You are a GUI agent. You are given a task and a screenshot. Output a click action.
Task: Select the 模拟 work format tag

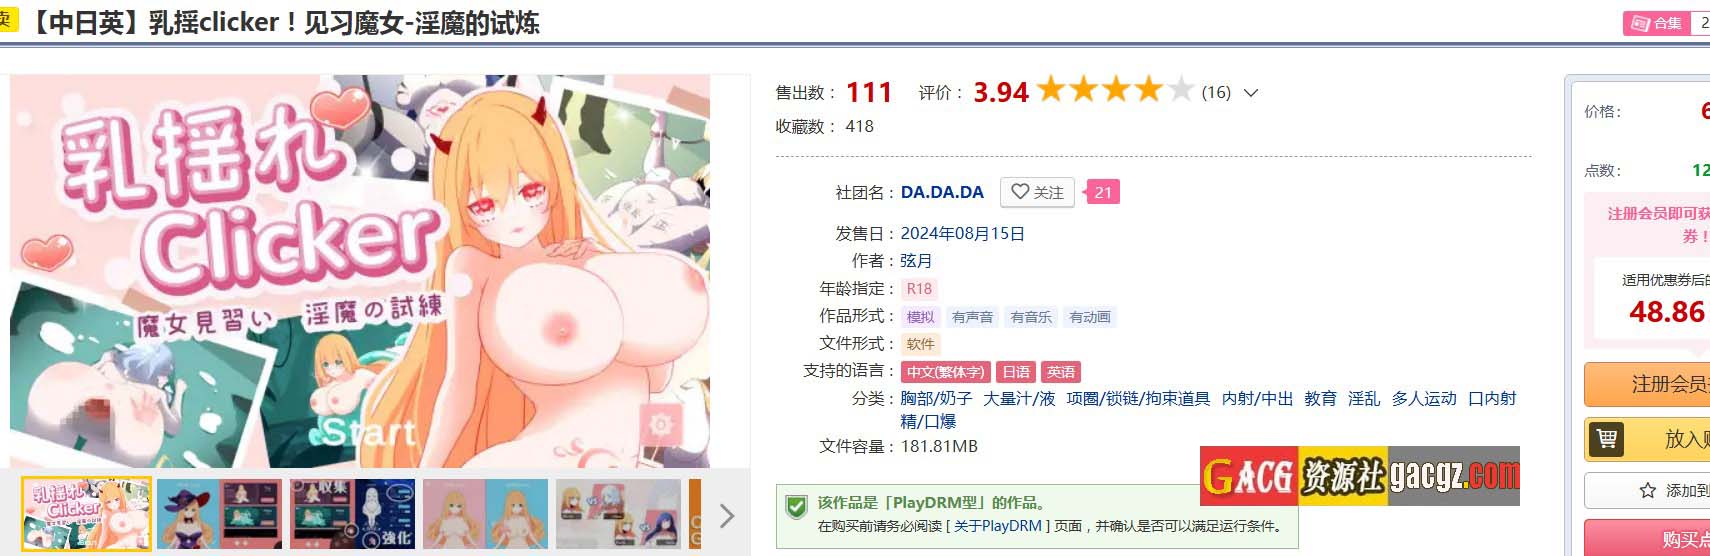coord(920,317)
